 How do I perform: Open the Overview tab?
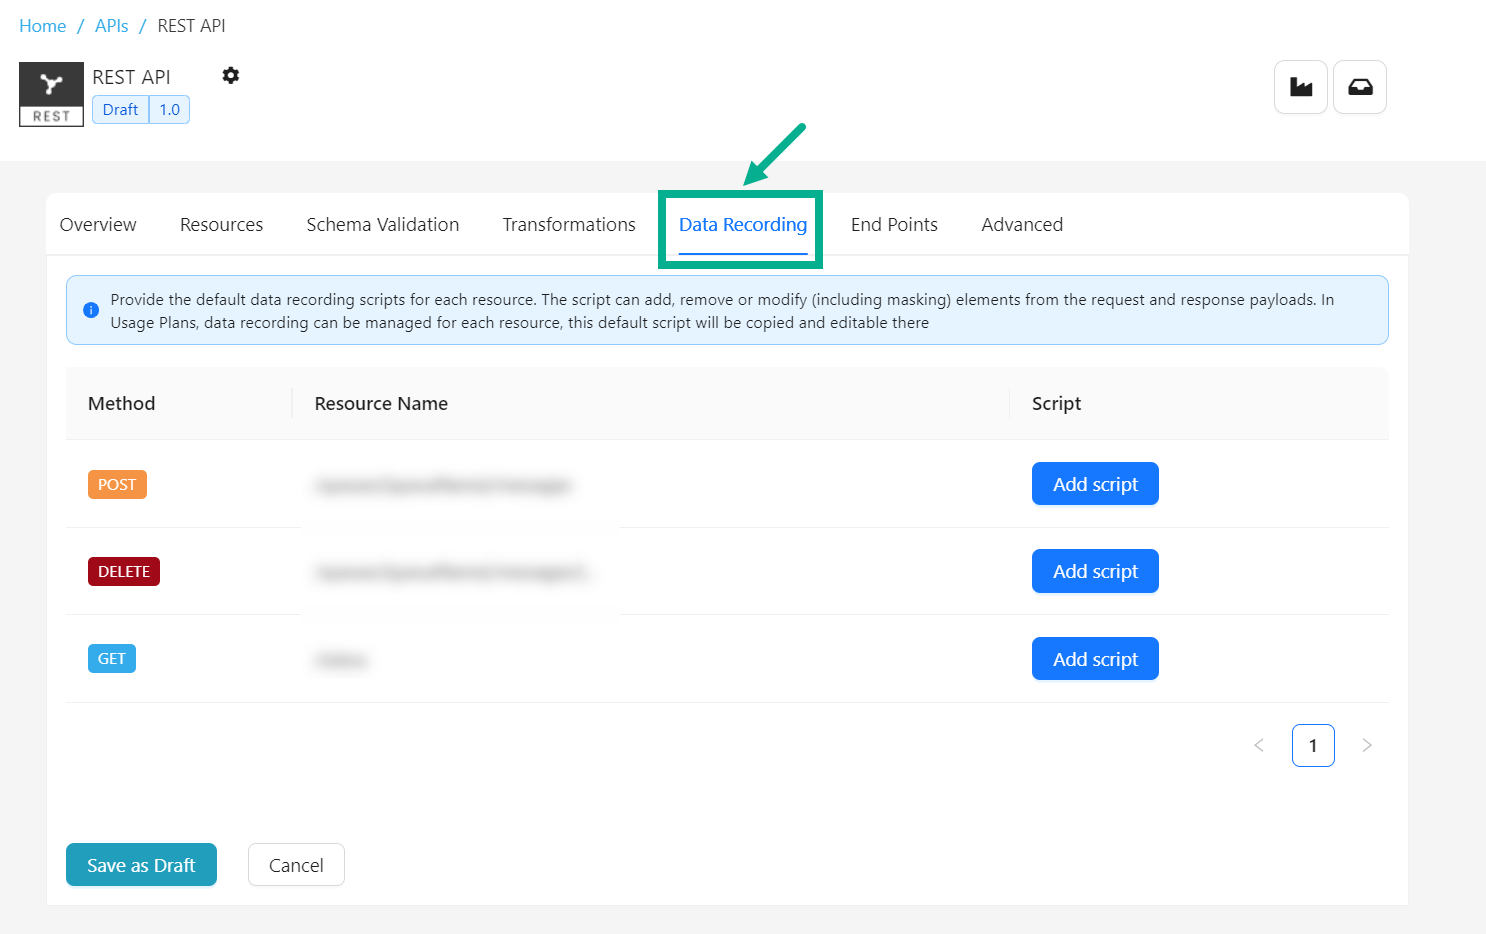(x=98, y=225)
